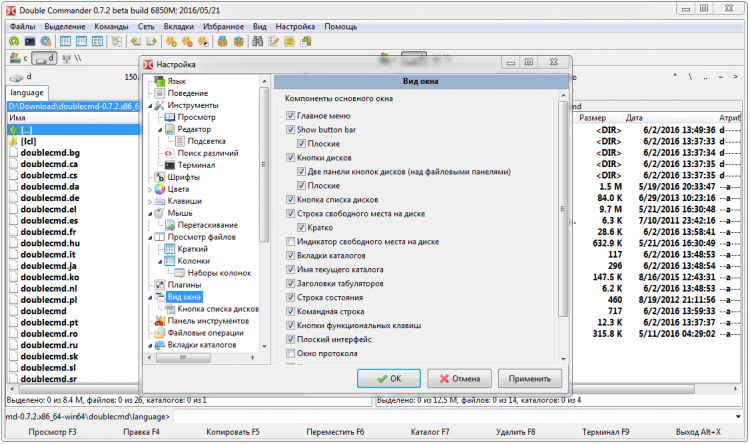Click the colorful thumbnails view toolbar icon
The width and height of the screenshot is (750, 444).
pos(97,42)
